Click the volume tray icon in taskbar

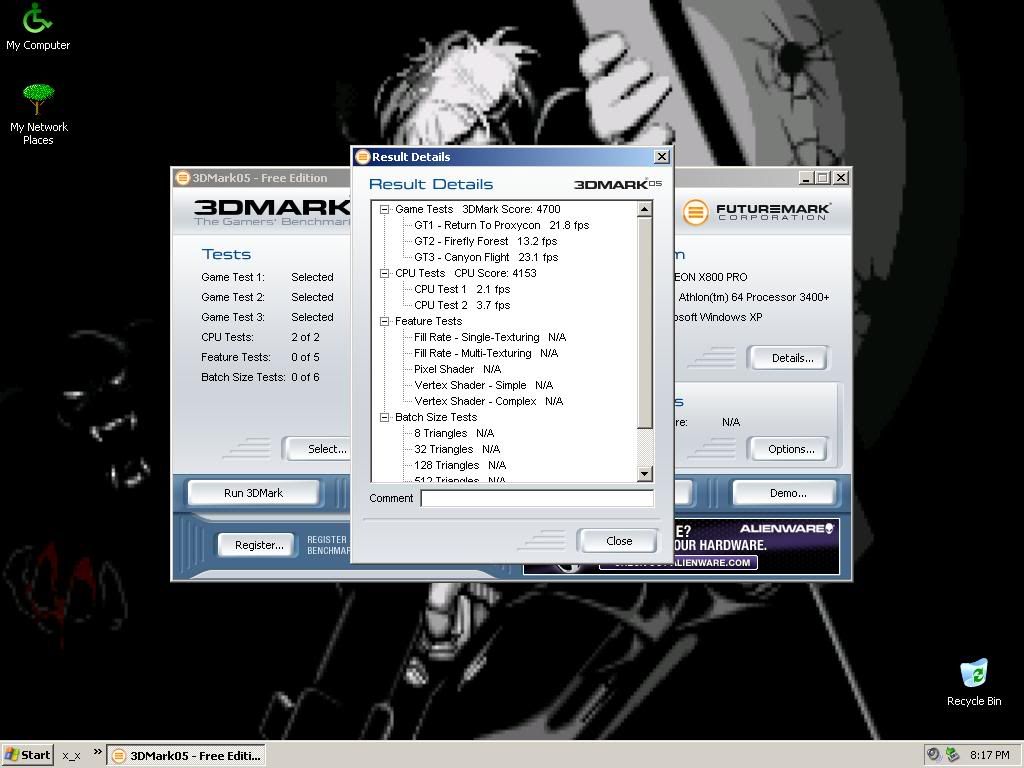click(x=934, y=755)
